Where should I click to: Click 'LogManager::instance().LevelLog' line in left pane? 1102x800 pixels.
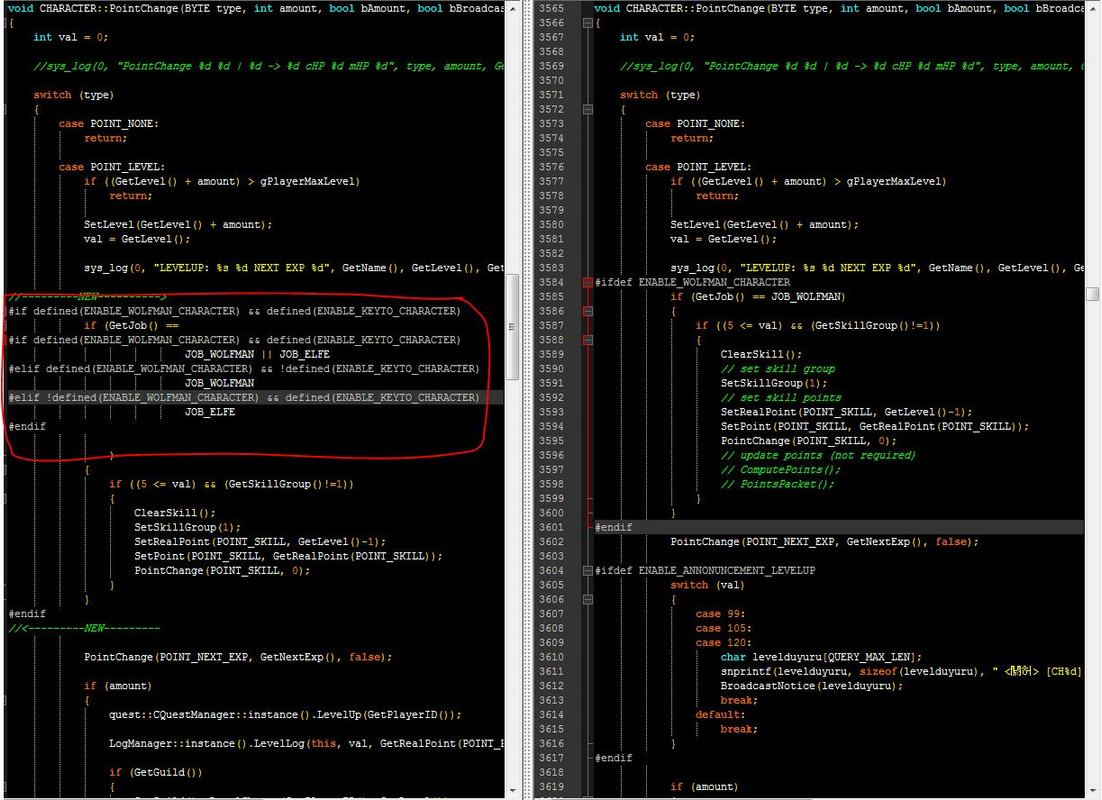(x=306, y=744)
